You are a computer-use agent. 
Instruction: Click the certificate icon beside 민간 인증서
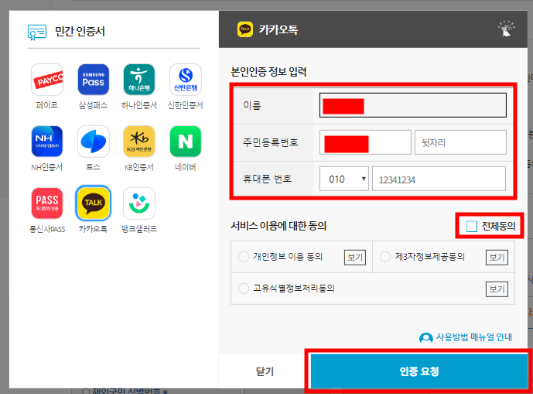coord(37,32)
